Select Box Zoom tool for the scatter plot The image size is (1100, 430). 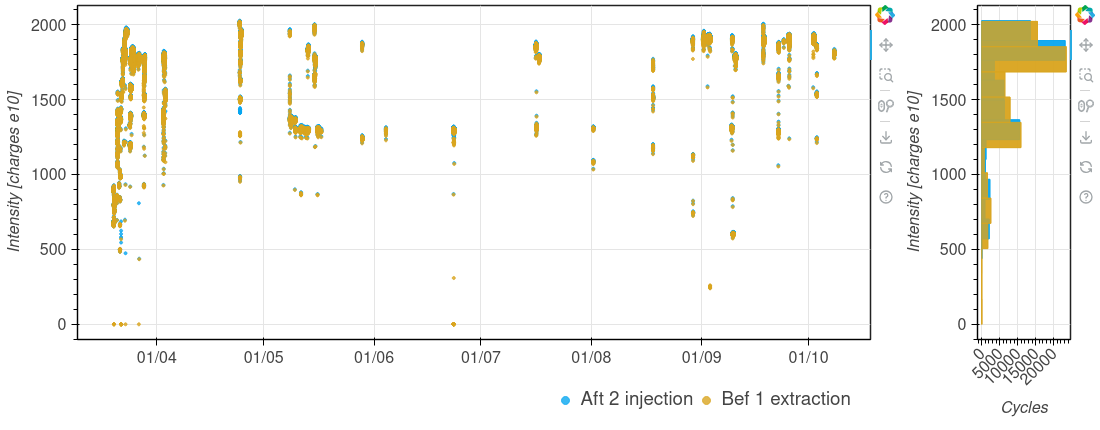pos(885,75)
